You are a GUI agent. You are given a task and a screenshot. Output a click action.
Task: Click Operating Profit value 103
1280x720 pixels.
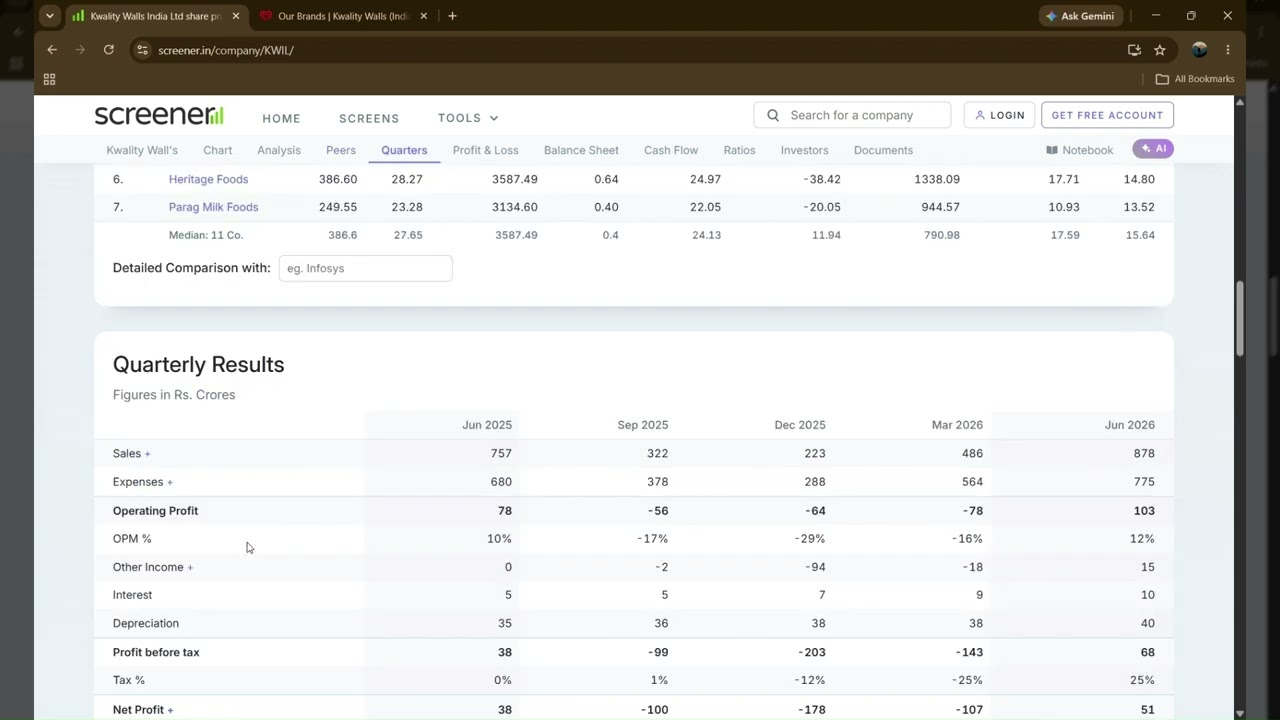(1144, 510)
